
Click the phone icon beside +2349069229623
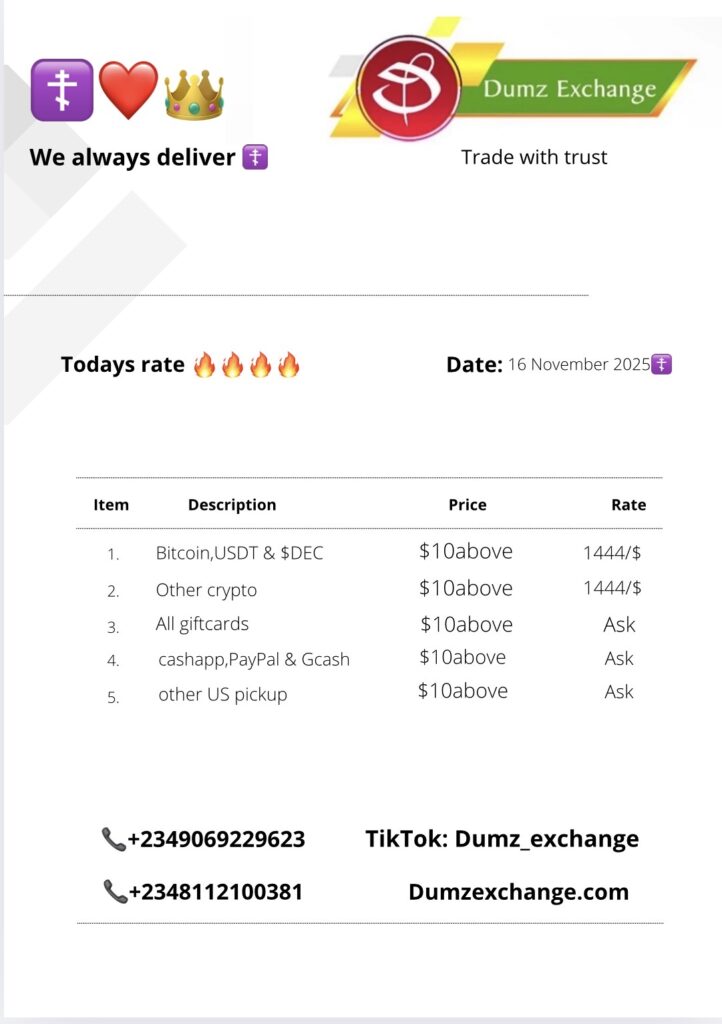[114, 839]
